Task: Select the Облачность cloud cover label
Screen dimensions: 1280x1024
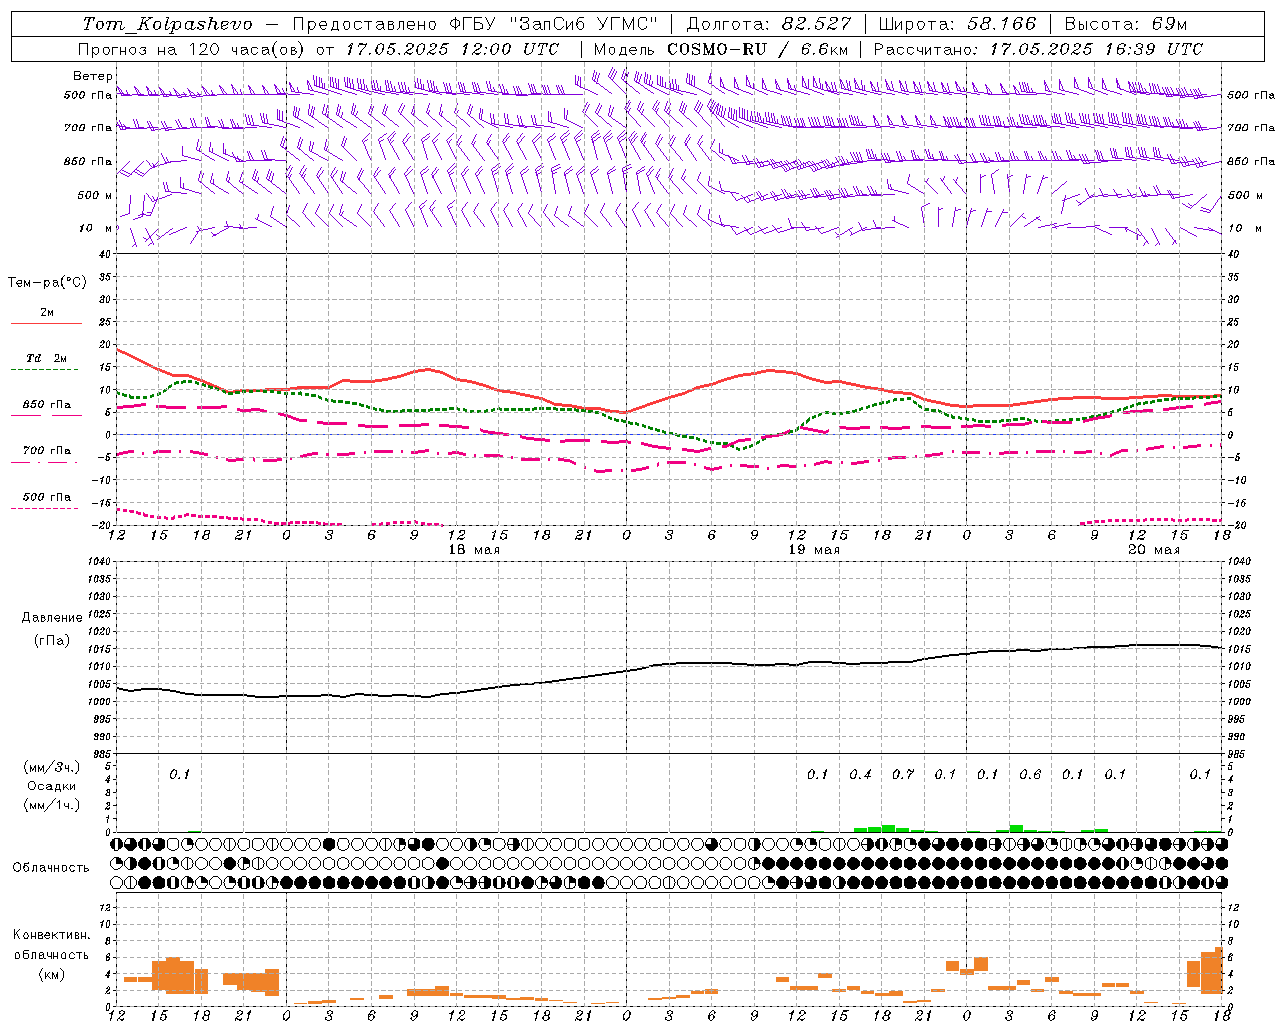Action: (51, 868)
